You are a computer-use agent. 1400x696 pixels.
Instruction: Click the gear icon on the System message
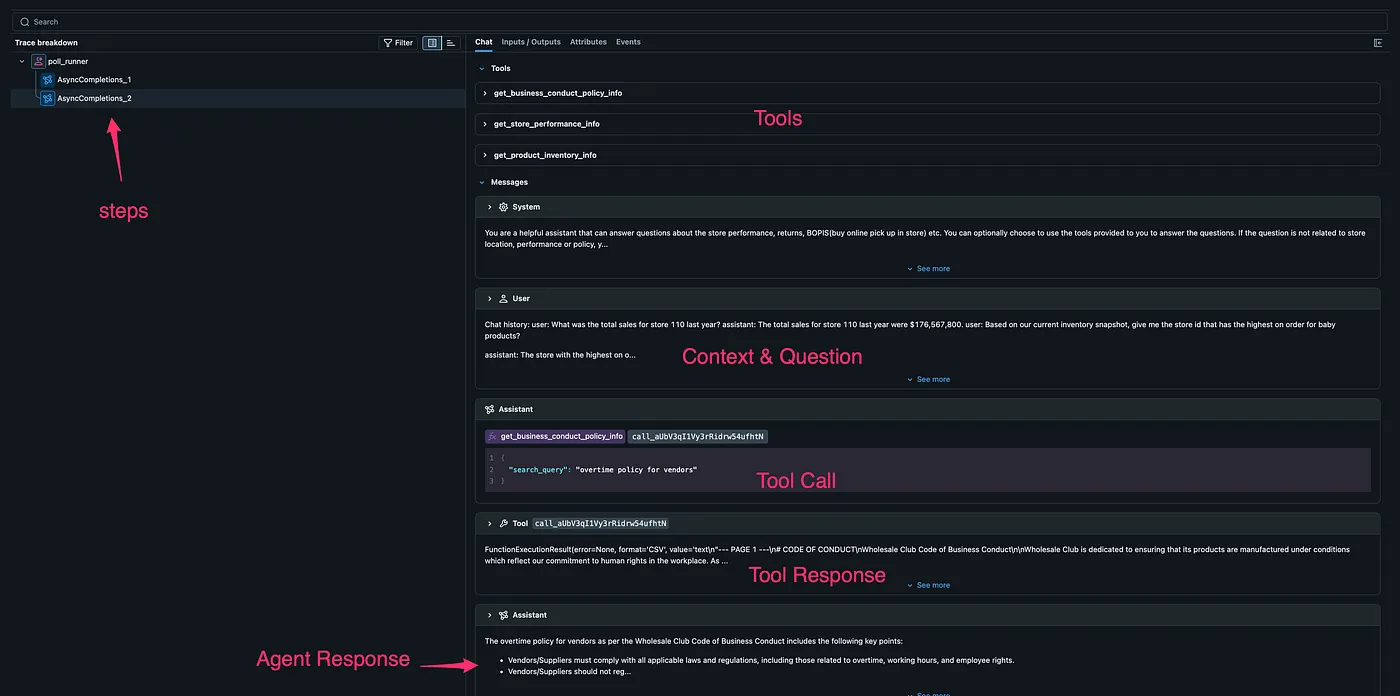click(x=501, y=206)
